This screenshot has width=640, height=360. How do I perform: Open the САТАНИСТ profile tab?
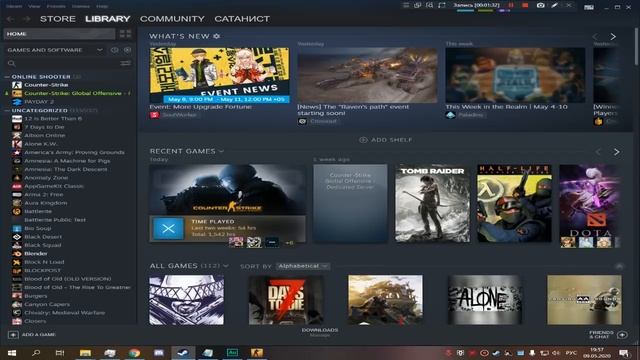(242, 19)
